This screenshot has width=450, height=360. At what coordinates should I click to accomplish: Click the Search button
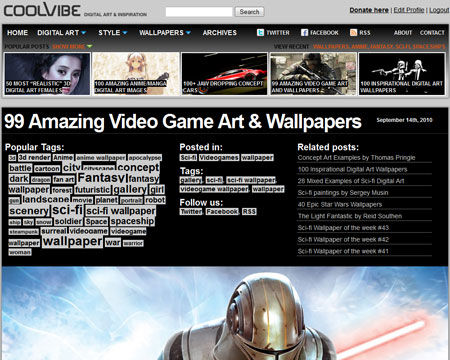(249, 12)
